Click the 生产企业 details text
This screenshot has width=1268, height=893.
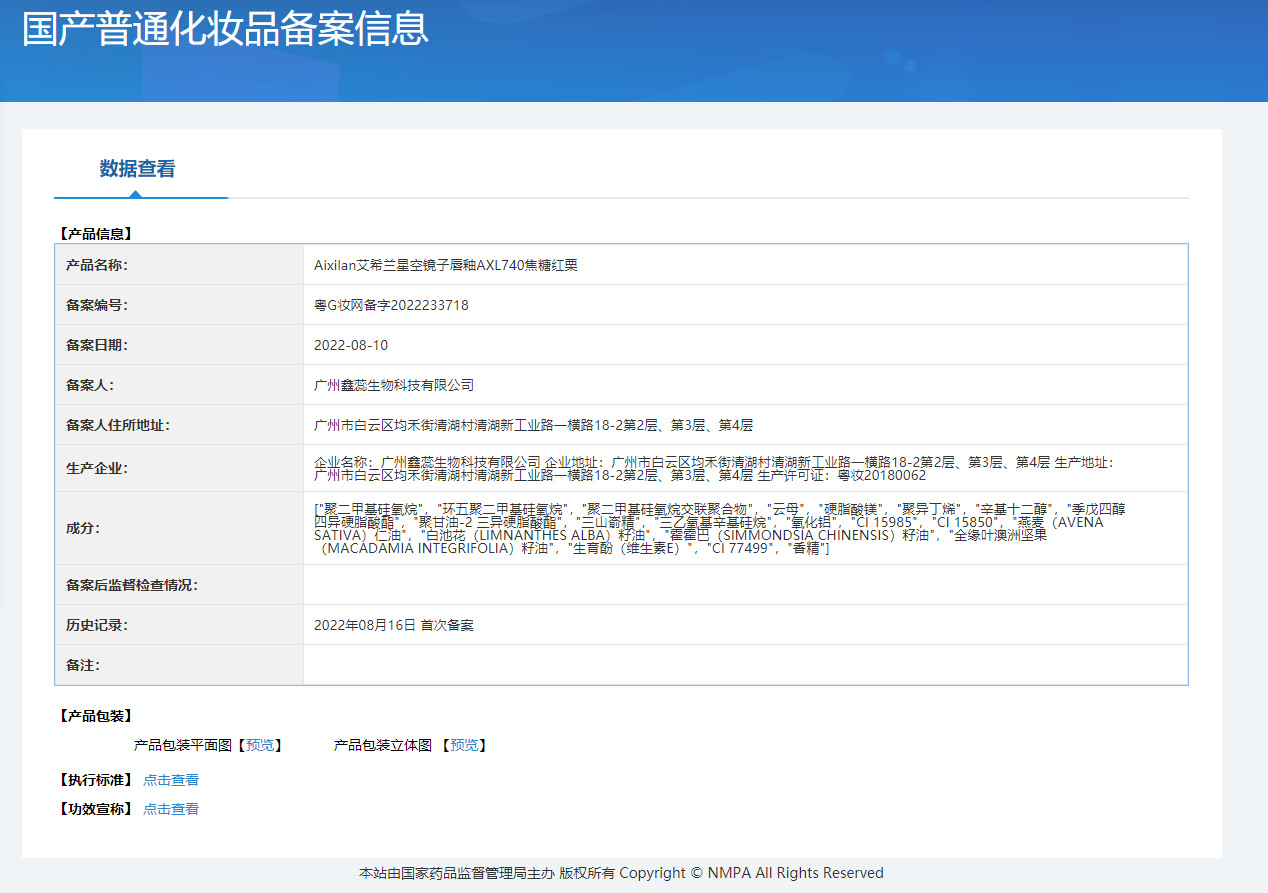[x=713, y=468]
